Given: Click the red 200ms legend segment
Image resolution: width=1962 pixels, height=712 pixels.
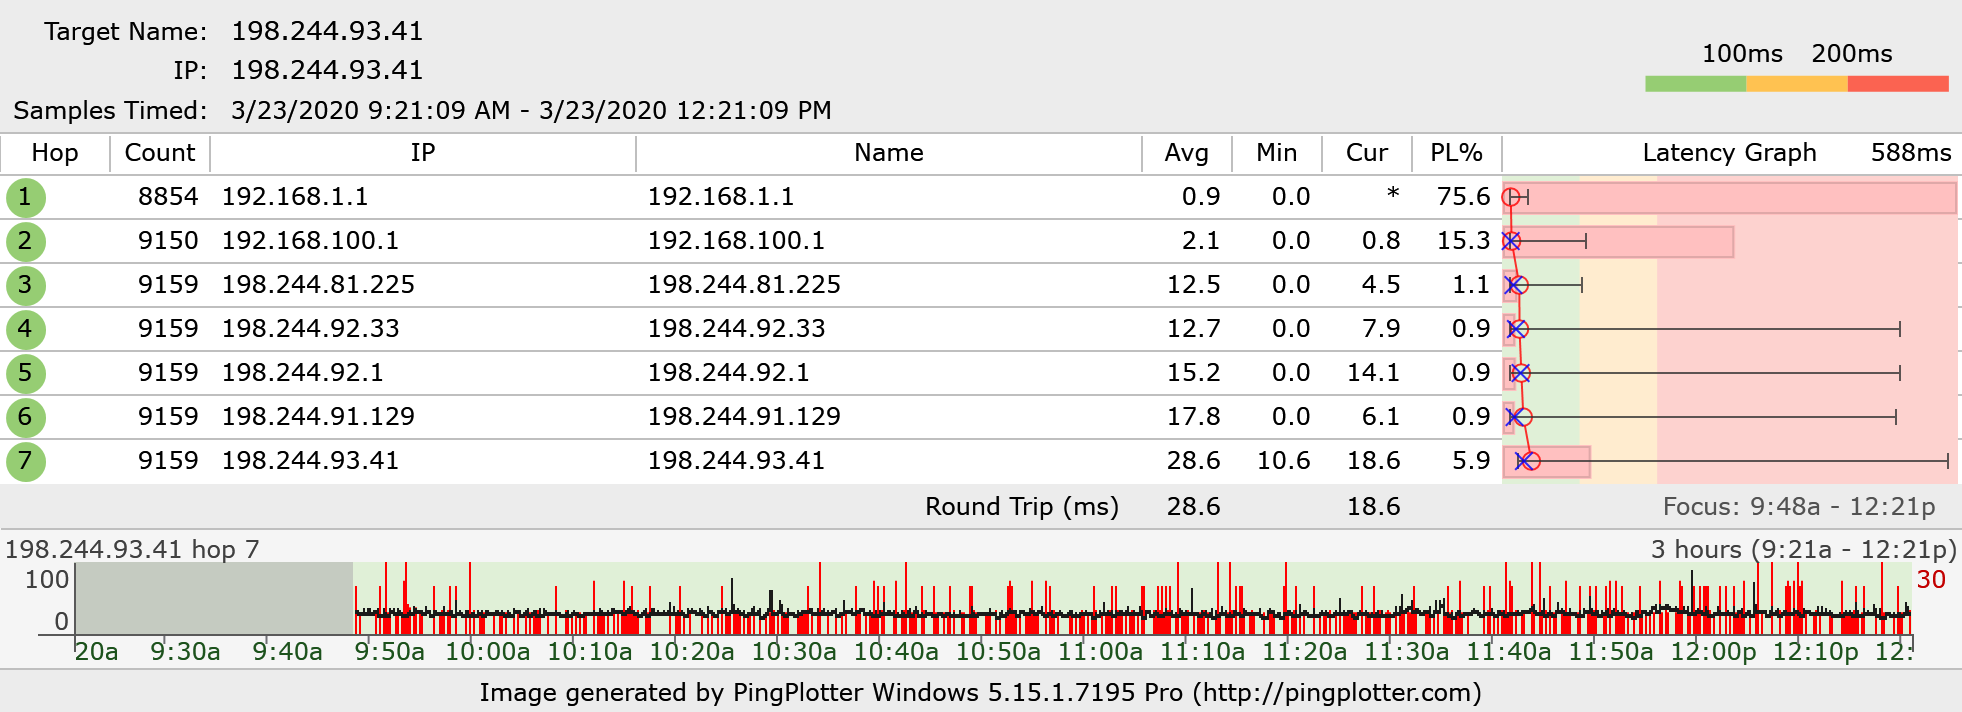Looking at the screenshot, I should pos(1897,84).
